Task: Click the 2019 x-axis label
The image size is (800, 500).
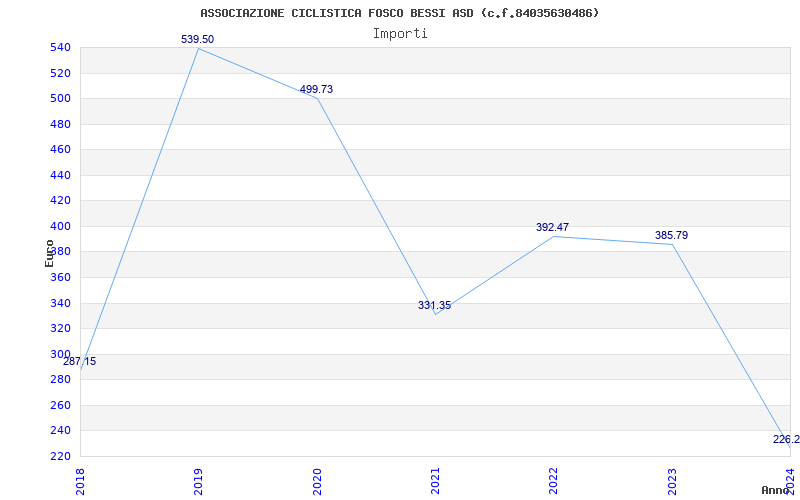Action: click(198, 482)
